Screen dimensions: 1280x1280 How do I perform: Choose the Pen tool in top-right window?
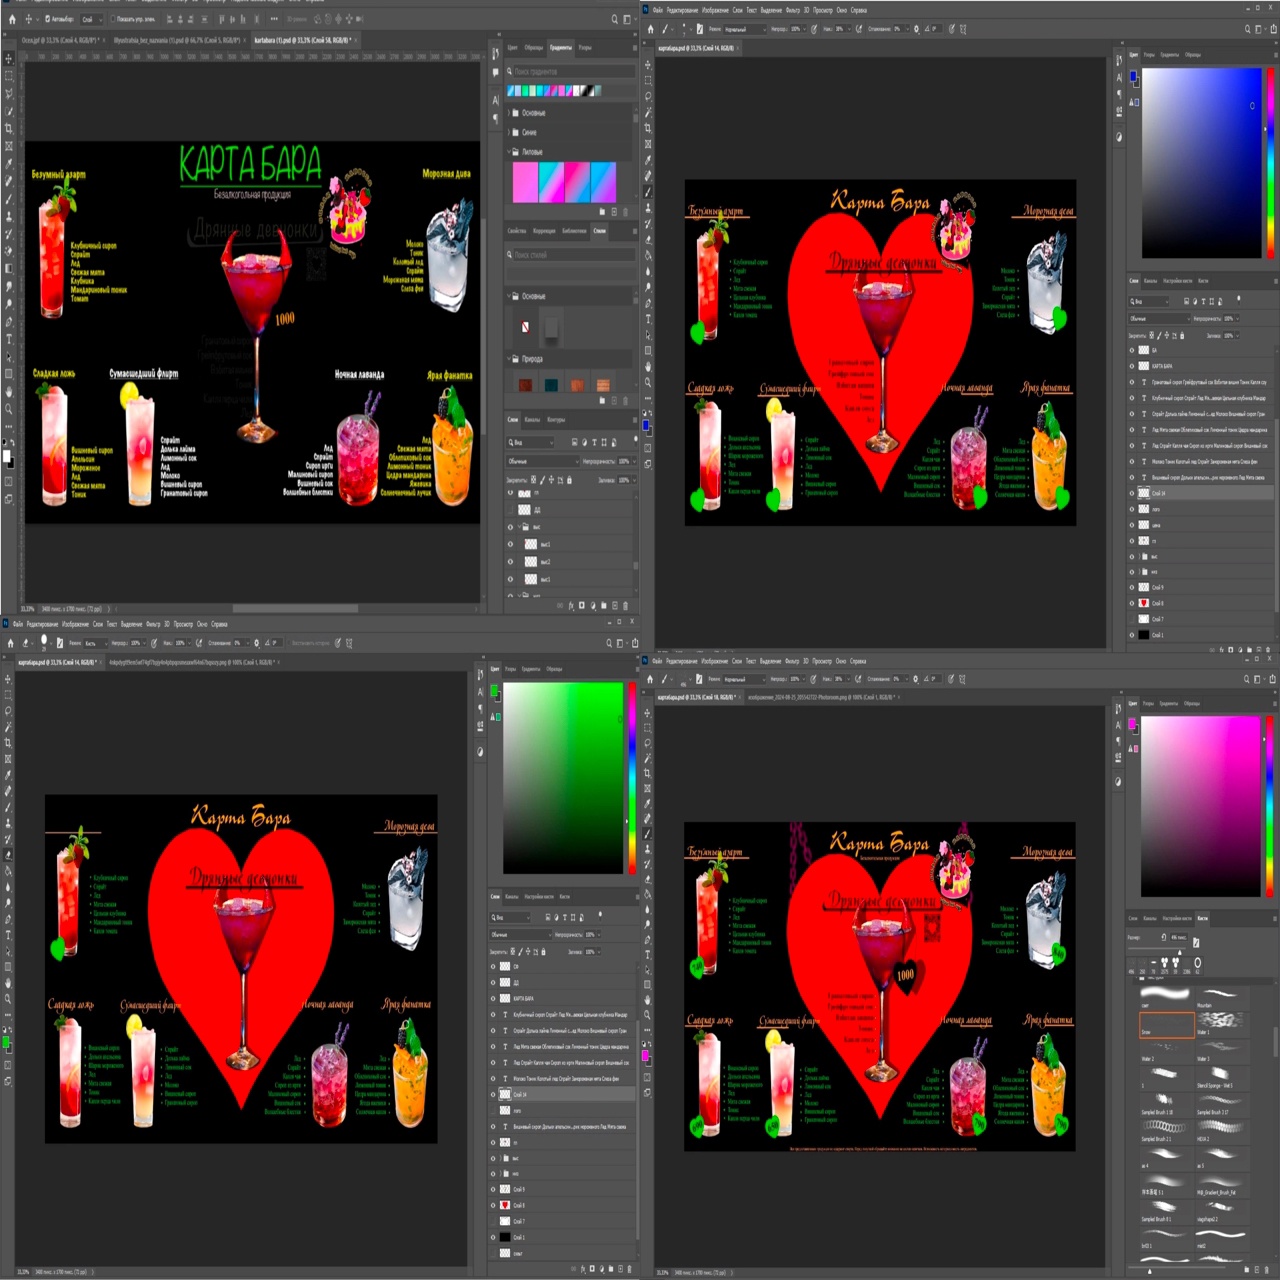point(648,304)
